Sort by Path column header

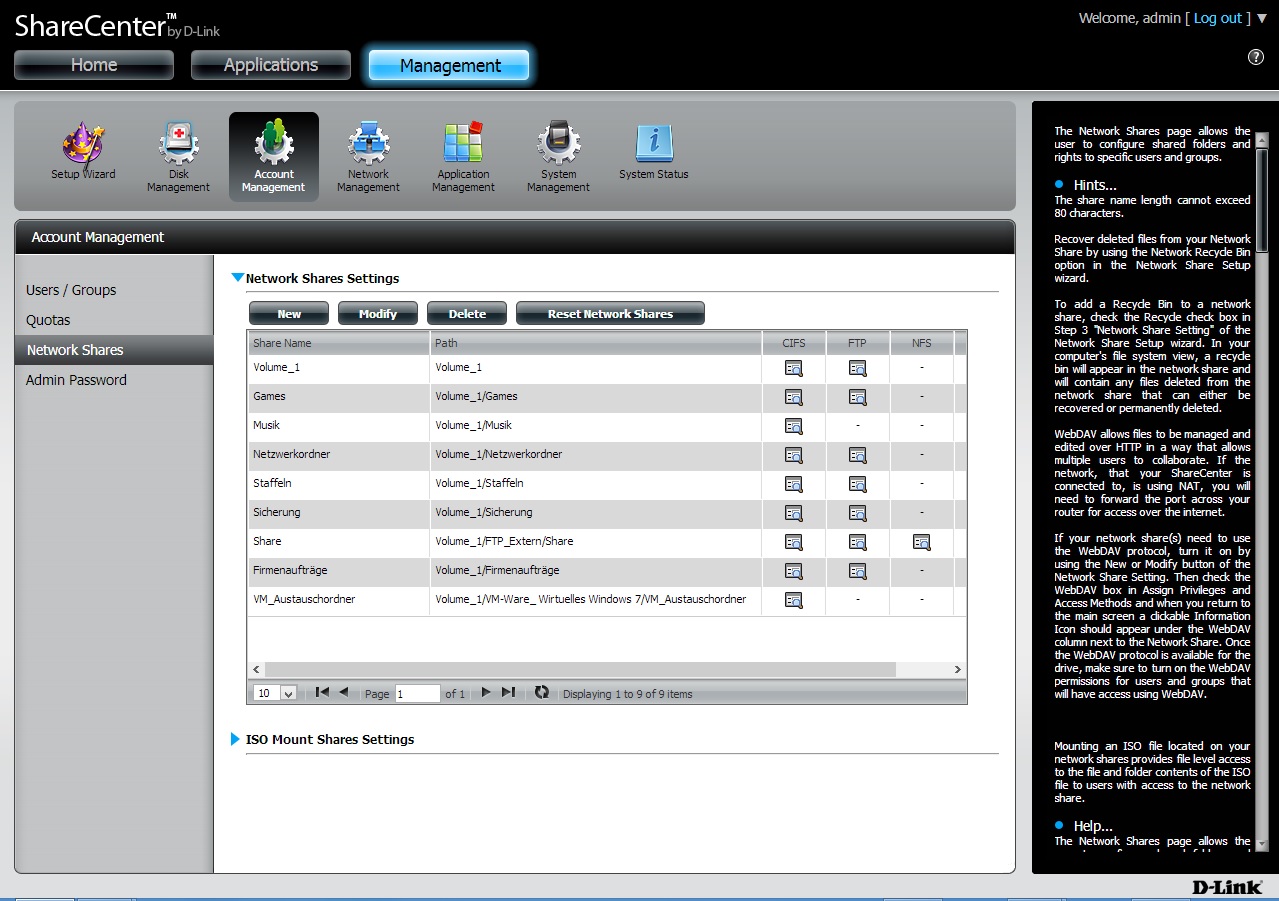tap(596, 343)
